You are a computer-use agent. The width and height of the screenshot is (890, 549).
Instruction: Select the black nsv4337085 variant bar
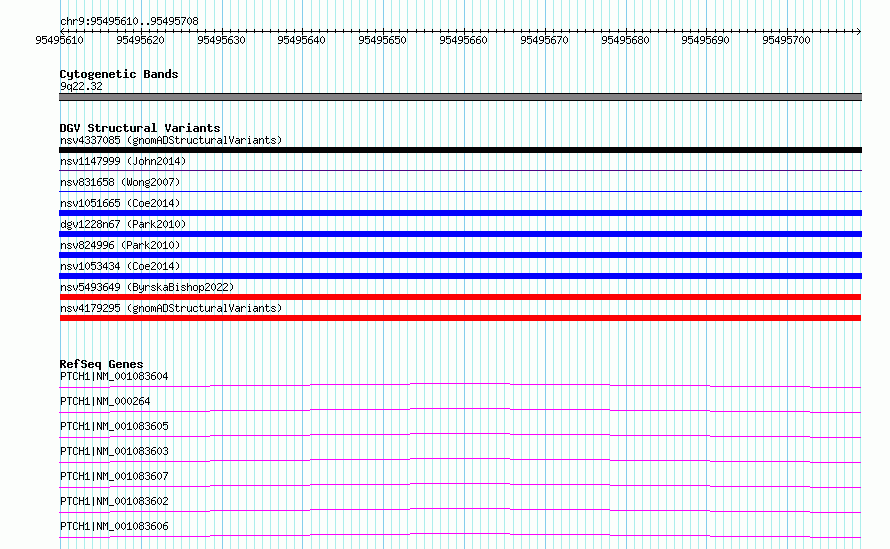460,150
